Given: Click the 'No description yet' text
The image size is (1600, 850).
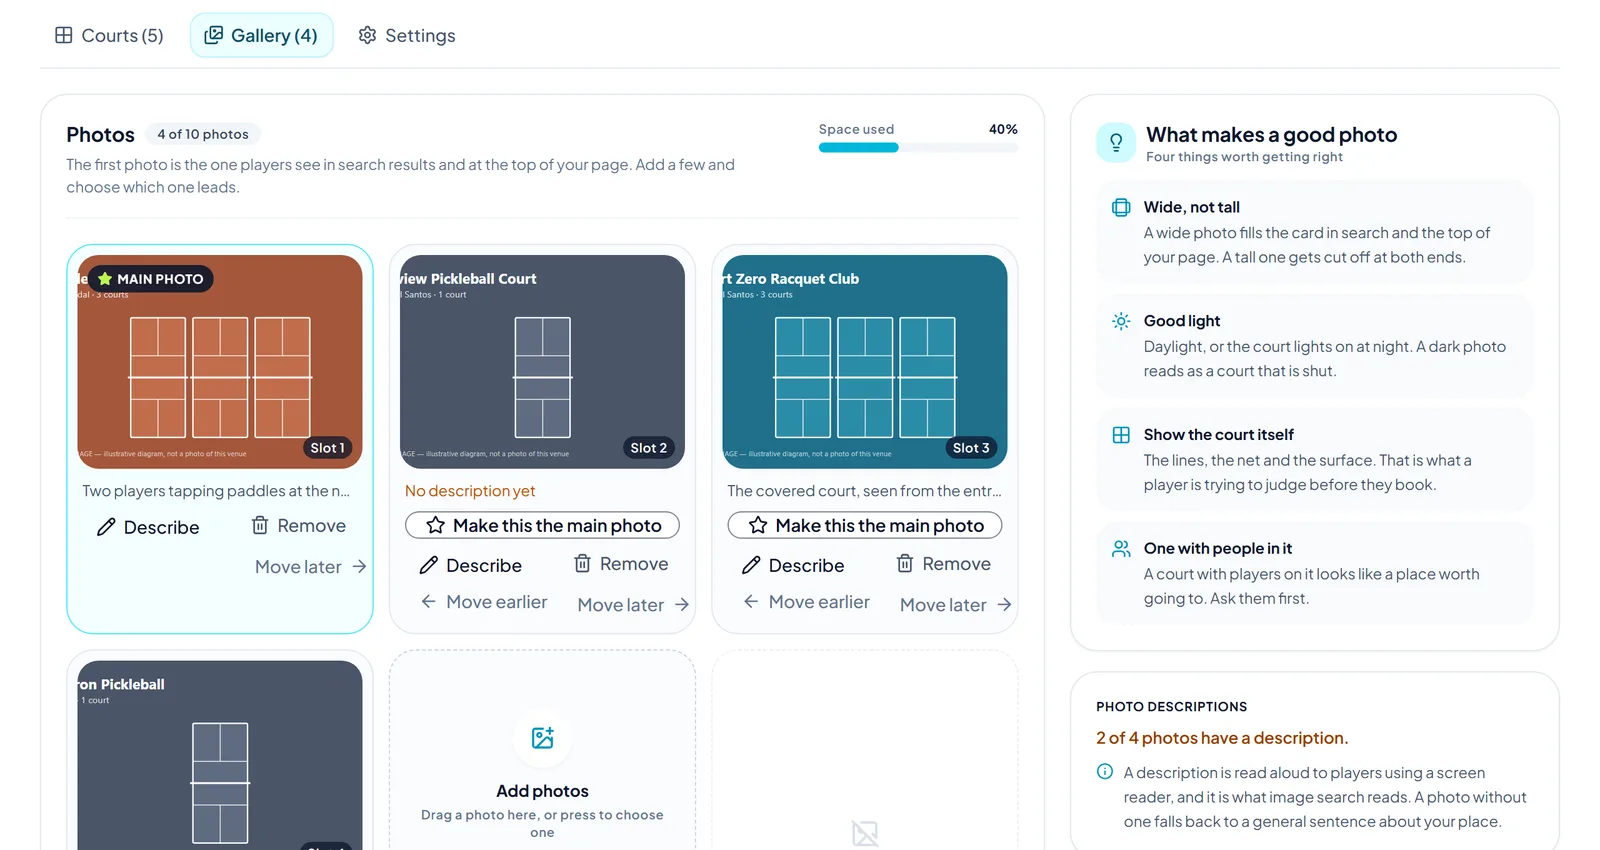Looking at the screenshot, I should [470, 491].
